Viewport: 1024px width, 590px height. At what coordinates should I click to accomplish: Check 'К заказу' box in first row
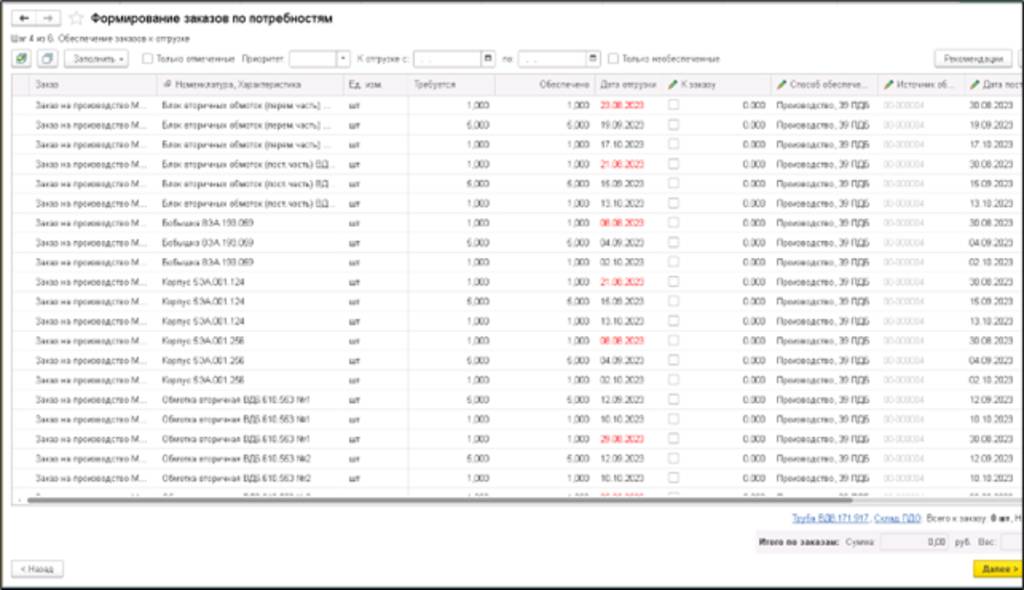pos(673,105)
